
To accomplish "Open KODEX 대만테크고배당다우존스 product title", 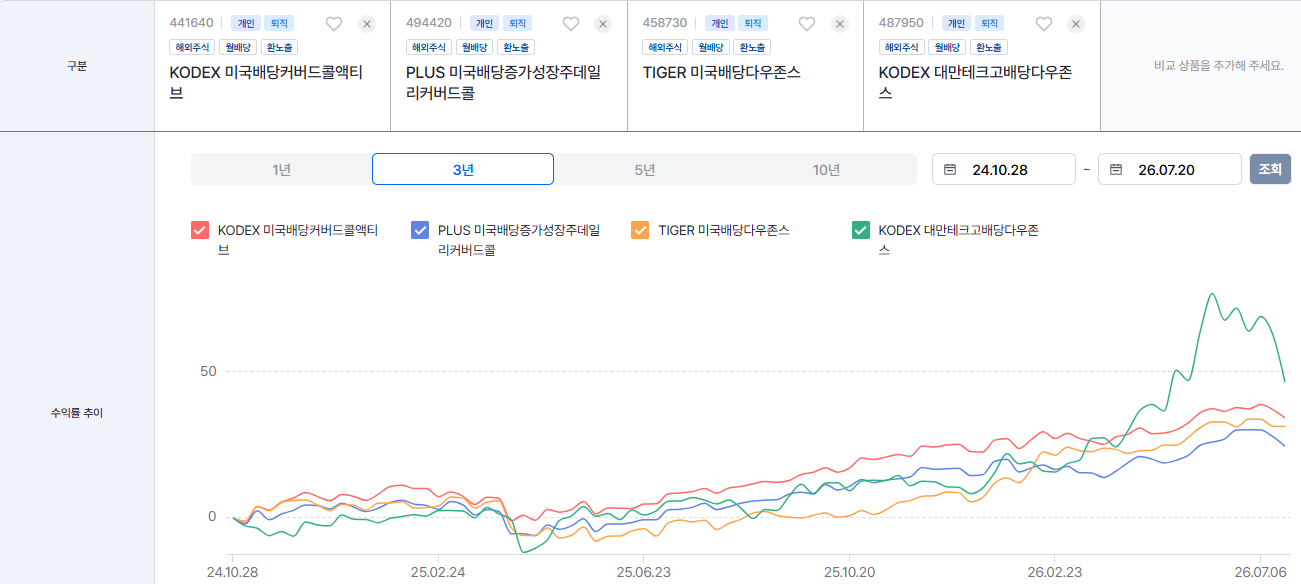I will 975,83.
